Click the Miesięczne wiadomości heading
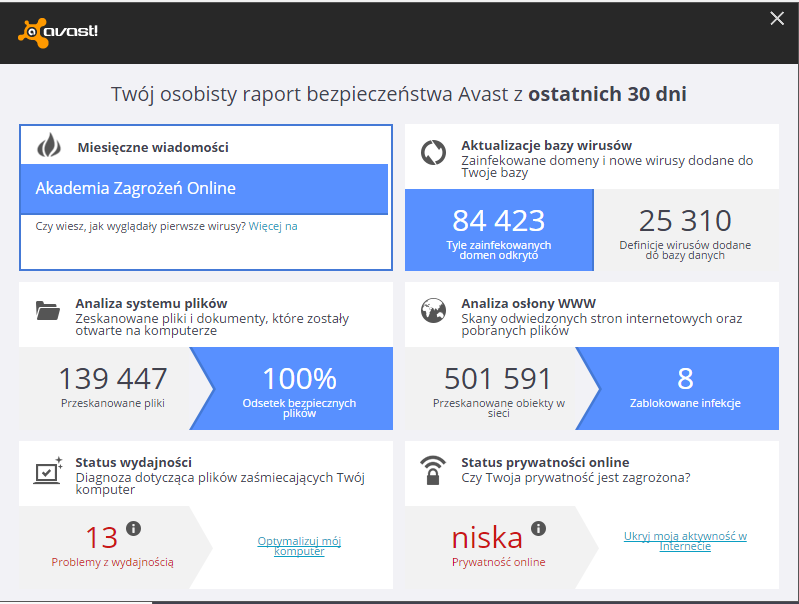799x604 pixels. click(x=153, y=148)
